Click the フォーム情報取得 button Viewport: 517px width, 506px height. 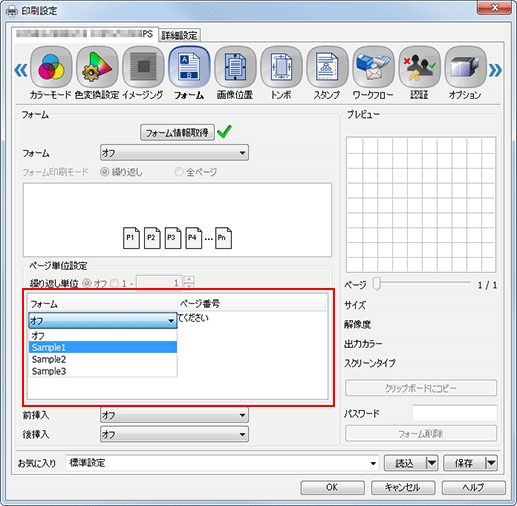177,133
